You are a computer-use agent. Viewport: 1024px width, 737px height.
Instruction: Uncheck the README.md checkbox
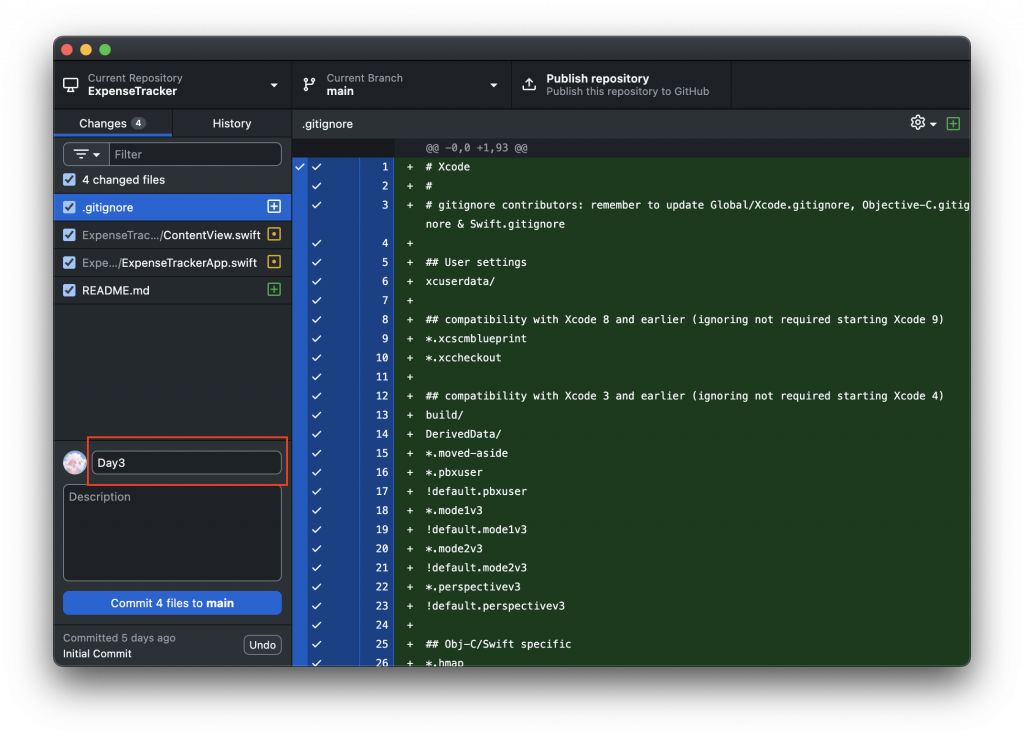(x=69, y=290)
